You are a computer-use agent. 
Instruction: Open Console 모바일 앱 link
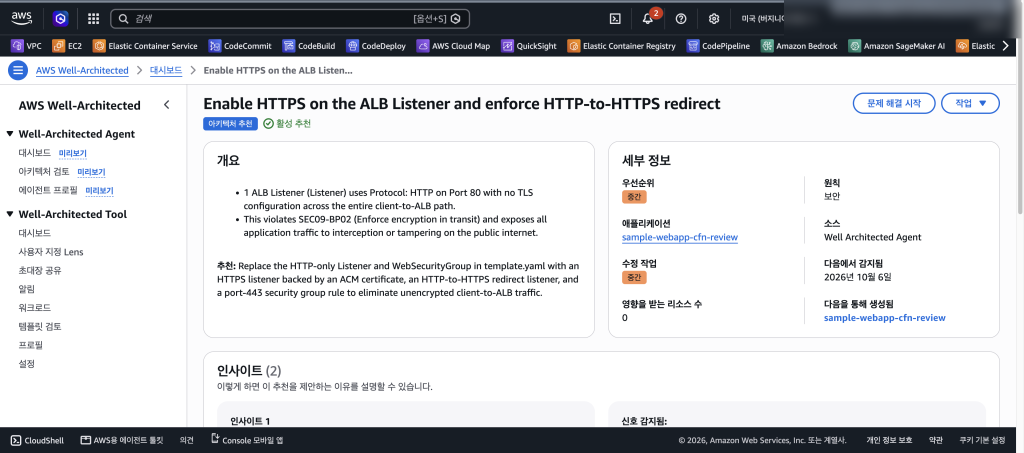pyautogui.click(x=247, y=441)
